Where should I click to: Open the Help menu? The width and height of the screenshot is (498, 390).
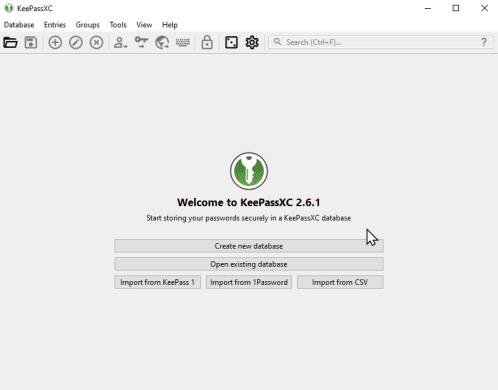(170, 25)
